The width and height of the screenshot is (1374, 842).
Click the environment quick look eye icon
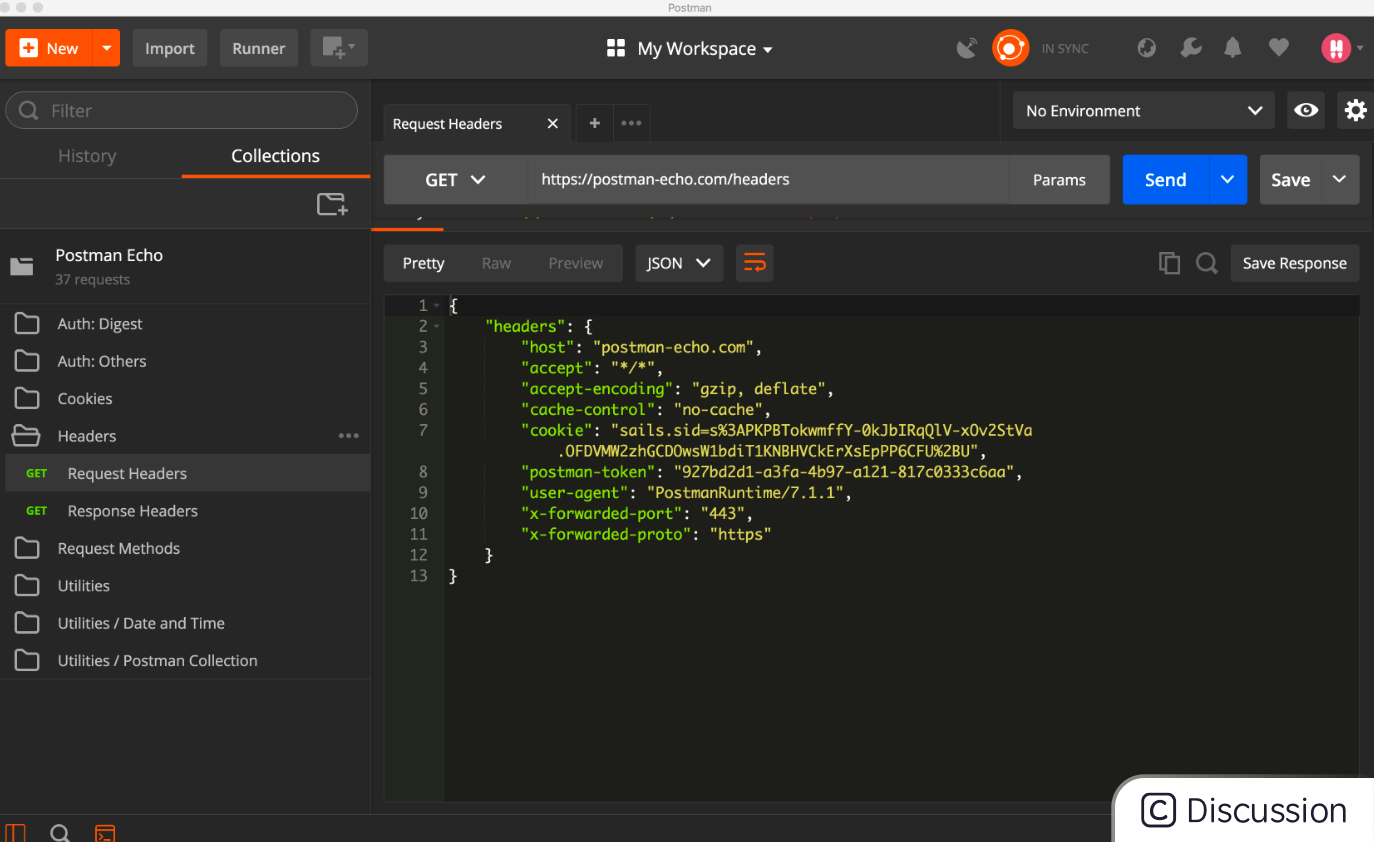coord(1306,111)
